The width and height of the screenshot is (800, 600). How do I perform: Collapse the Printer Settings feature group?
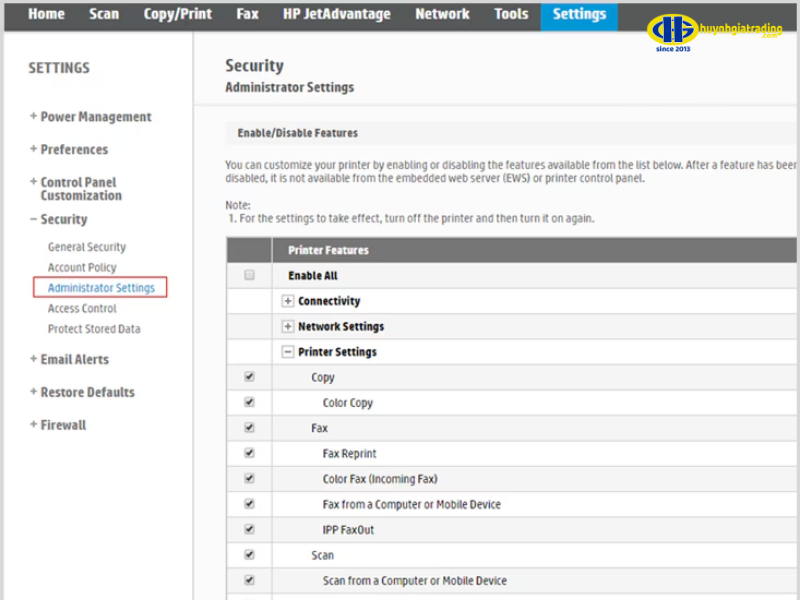[x=288, y=352]
